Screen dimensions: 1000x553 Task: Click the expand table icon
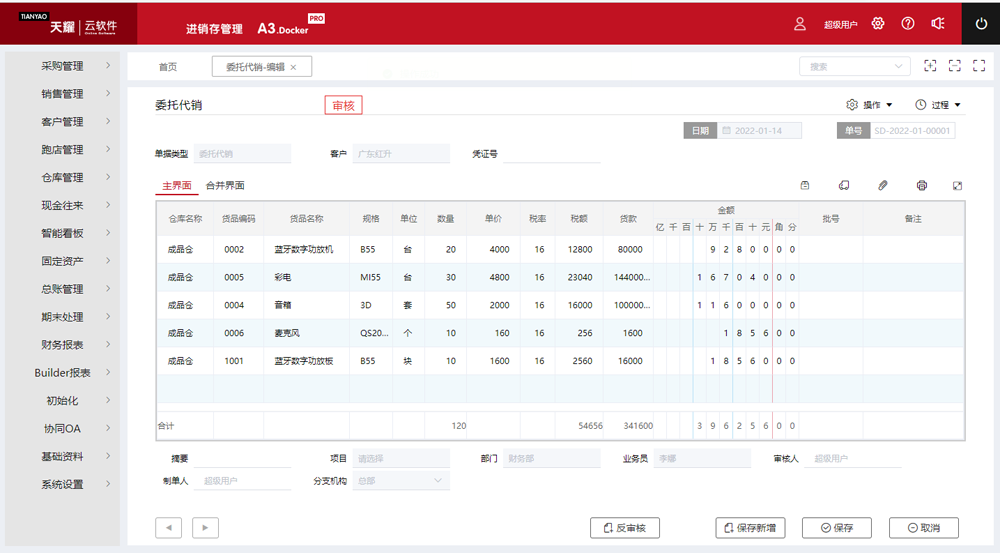click(957, 186)
